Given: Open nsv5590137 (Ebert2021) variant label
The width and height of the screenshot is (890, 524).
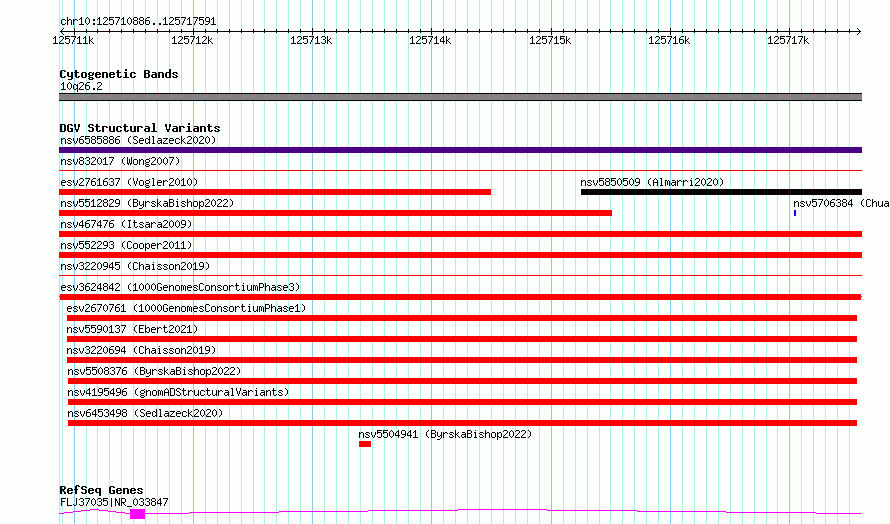Looking at the screenshot, I should tap(132, 329).
